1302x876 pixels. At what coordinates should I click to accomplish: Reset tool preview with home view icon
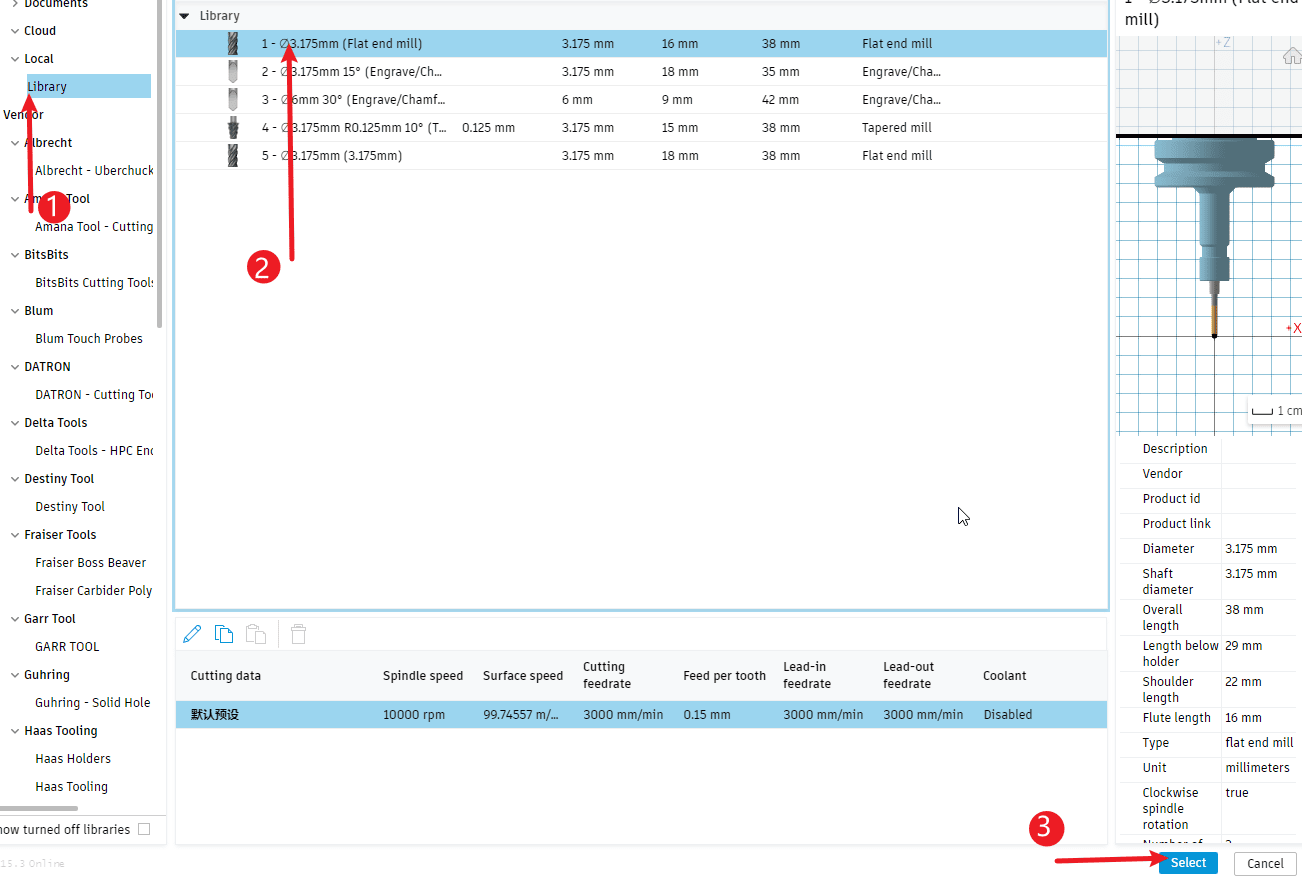coord(1292,56)
